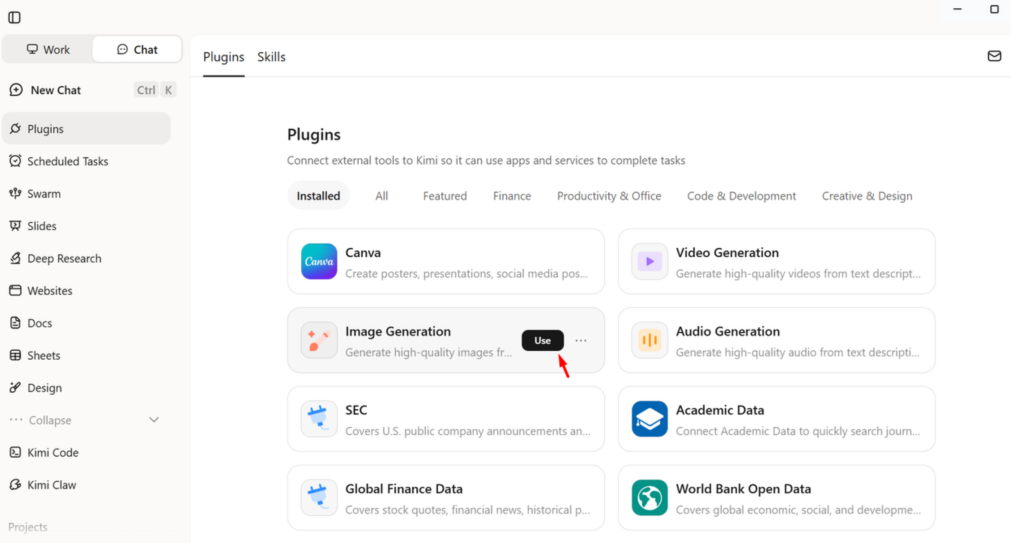
Task: Open Deep Research in the sidebar
Action: 86,258
